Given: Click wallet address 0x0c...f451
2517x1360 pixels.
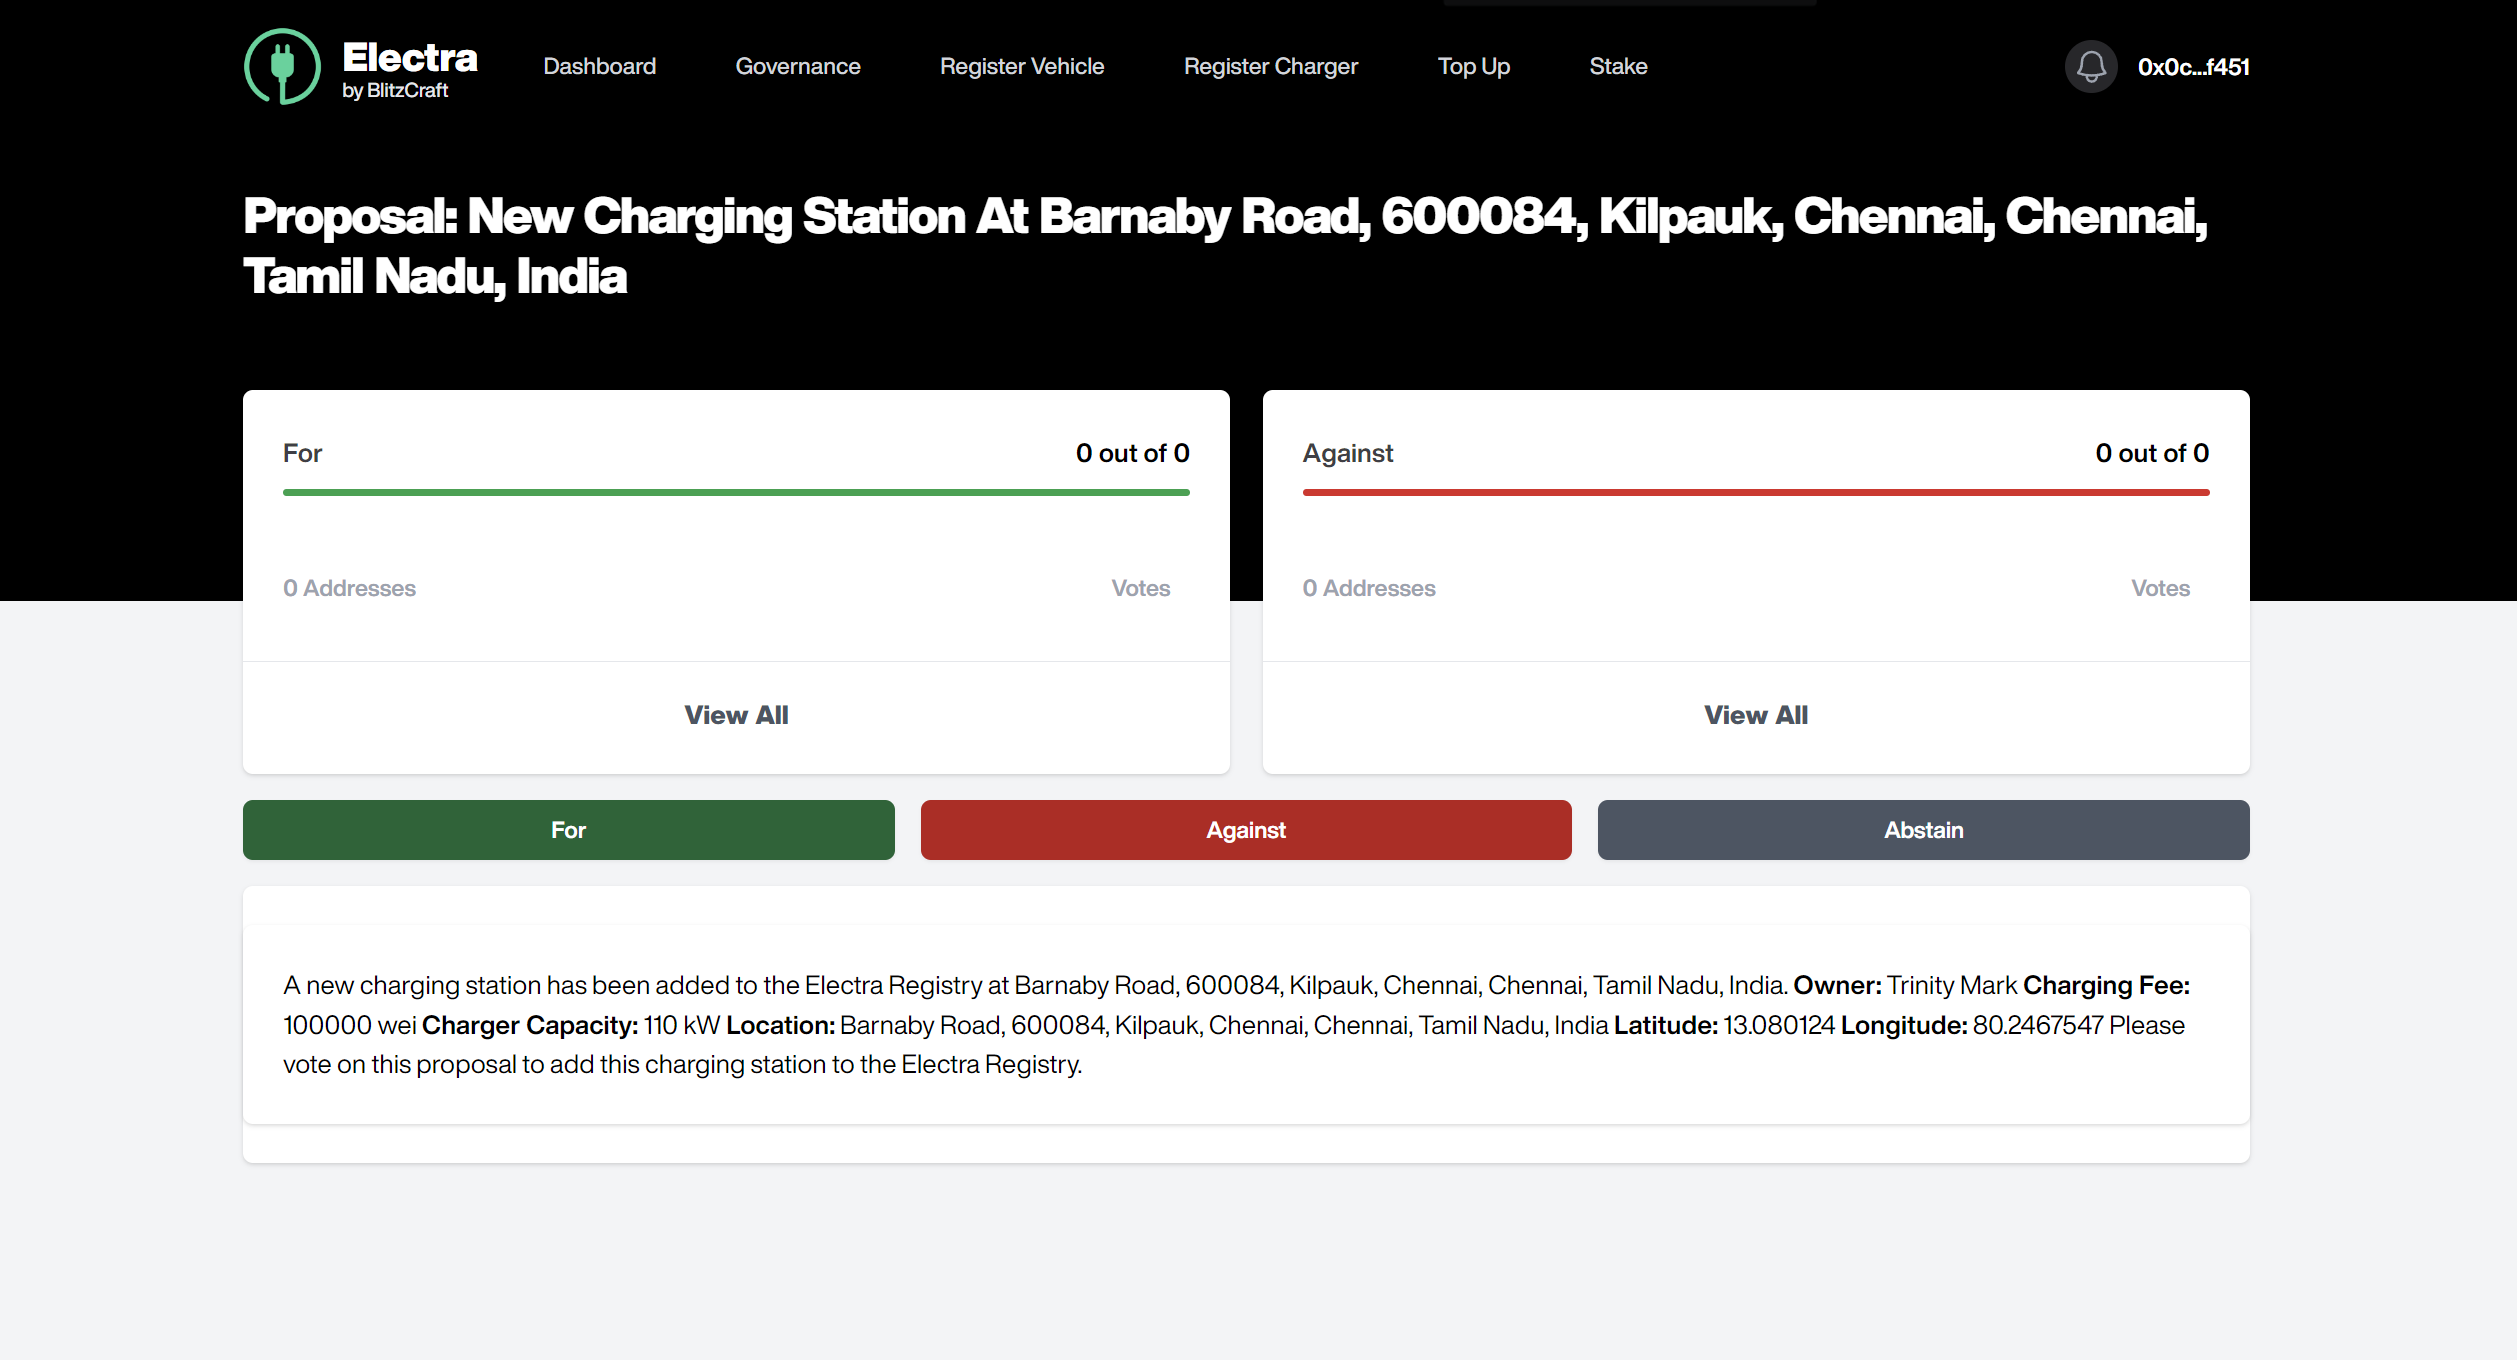Looking at the screenshot, I should click(x=2193, y=67).
